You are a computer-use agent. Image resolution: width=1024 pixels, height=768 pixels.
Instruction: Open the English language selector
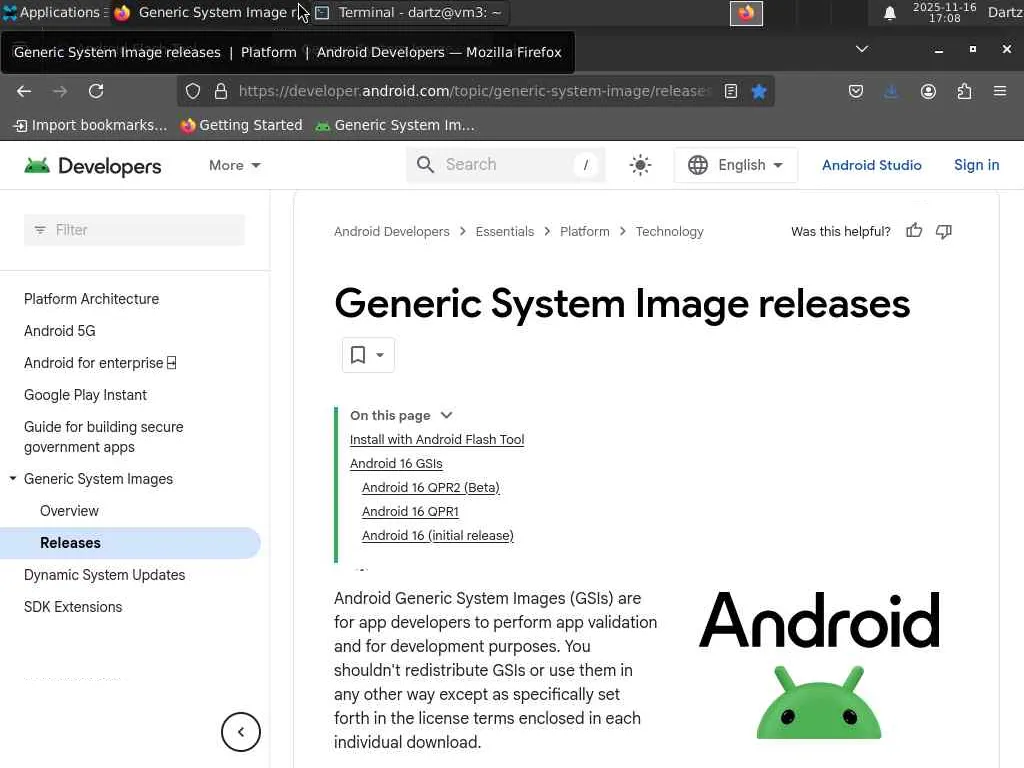click(735, 165)
